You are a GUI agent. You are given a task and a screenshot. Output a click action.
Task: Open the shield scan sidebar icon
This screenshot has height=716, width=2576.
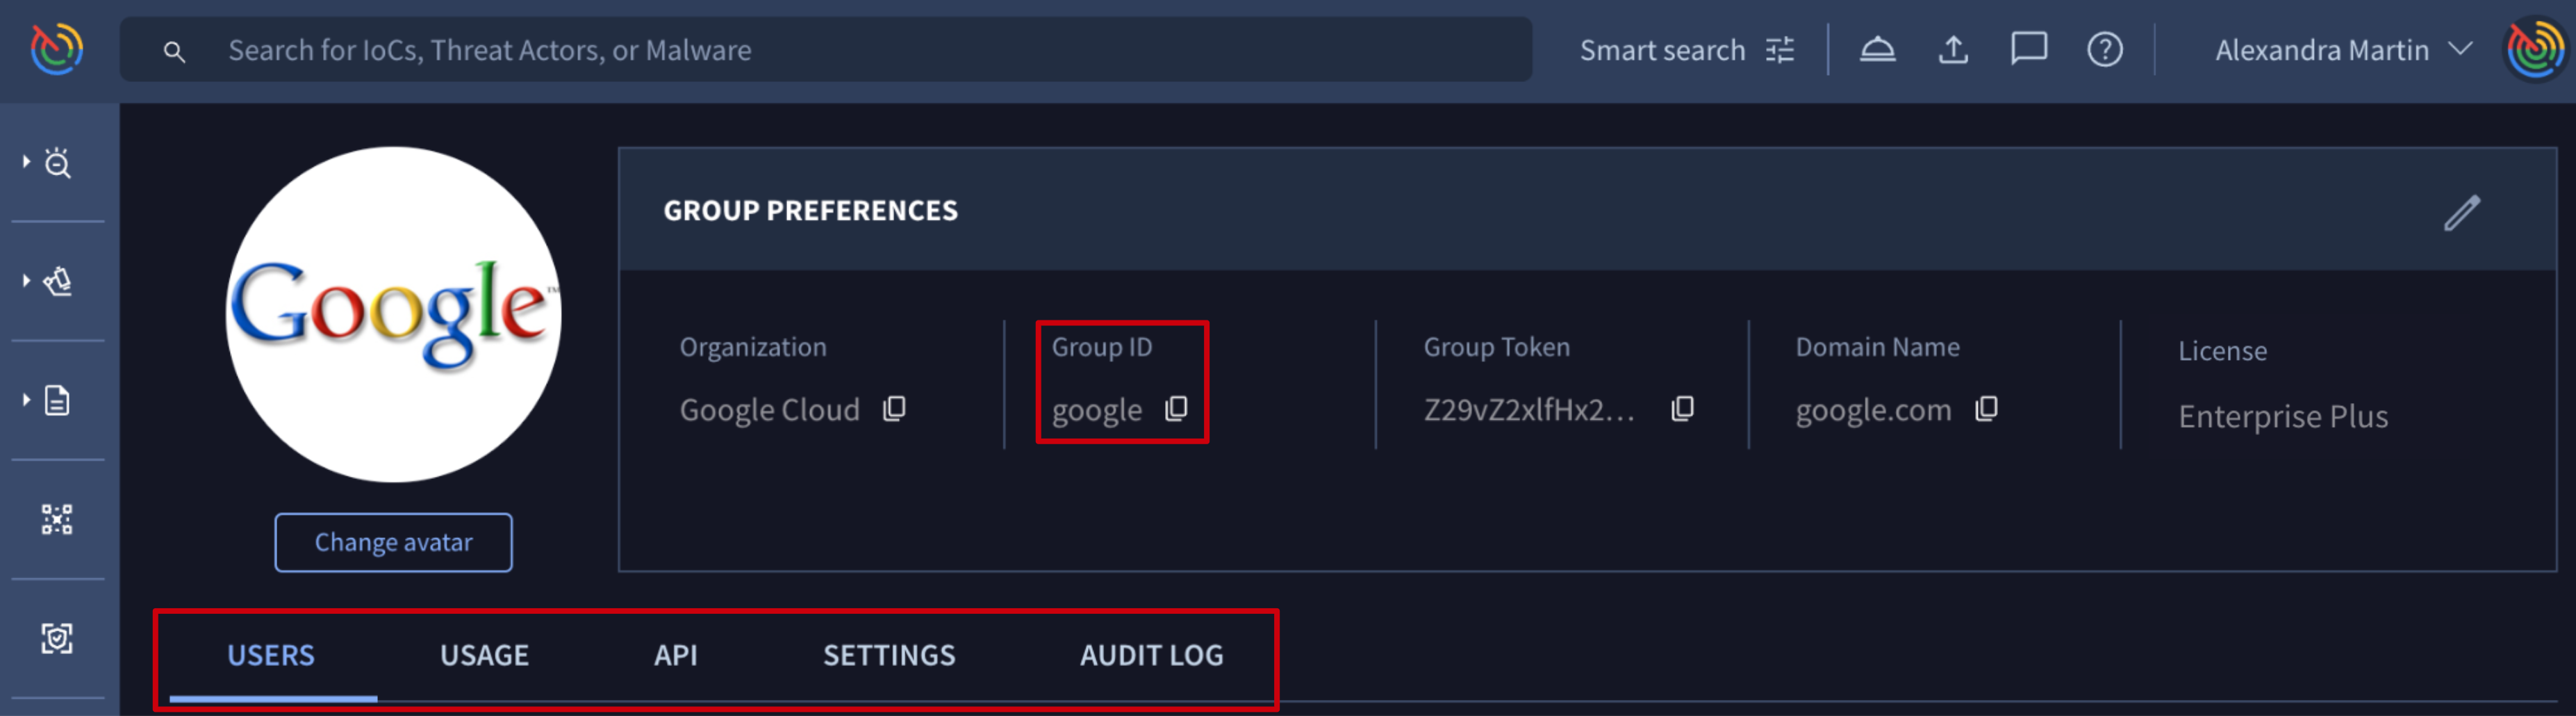(57, 638)
